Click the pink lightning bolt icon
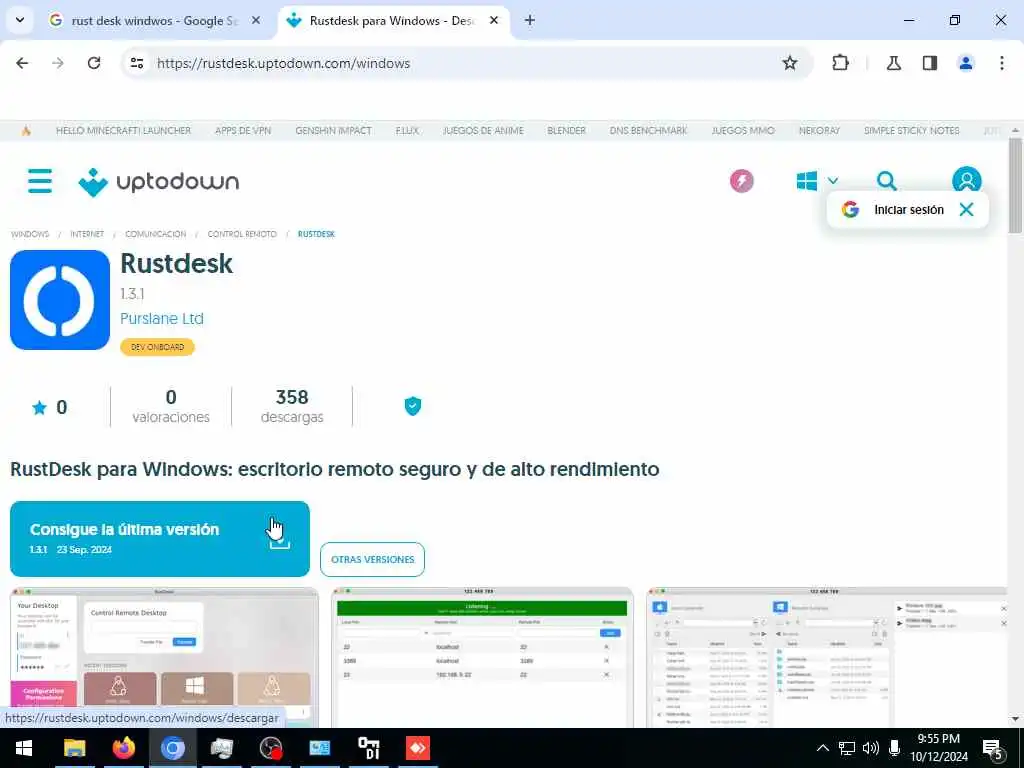This screenshot has width=1024, height=768. pyautogui.click(x=741, y=181)
